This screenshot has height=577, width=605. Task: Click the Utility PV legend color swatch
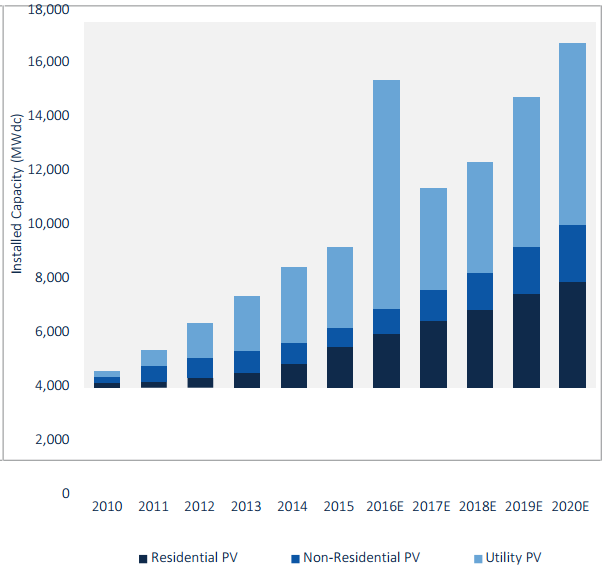pyautogui.click(x=478, y=559)
